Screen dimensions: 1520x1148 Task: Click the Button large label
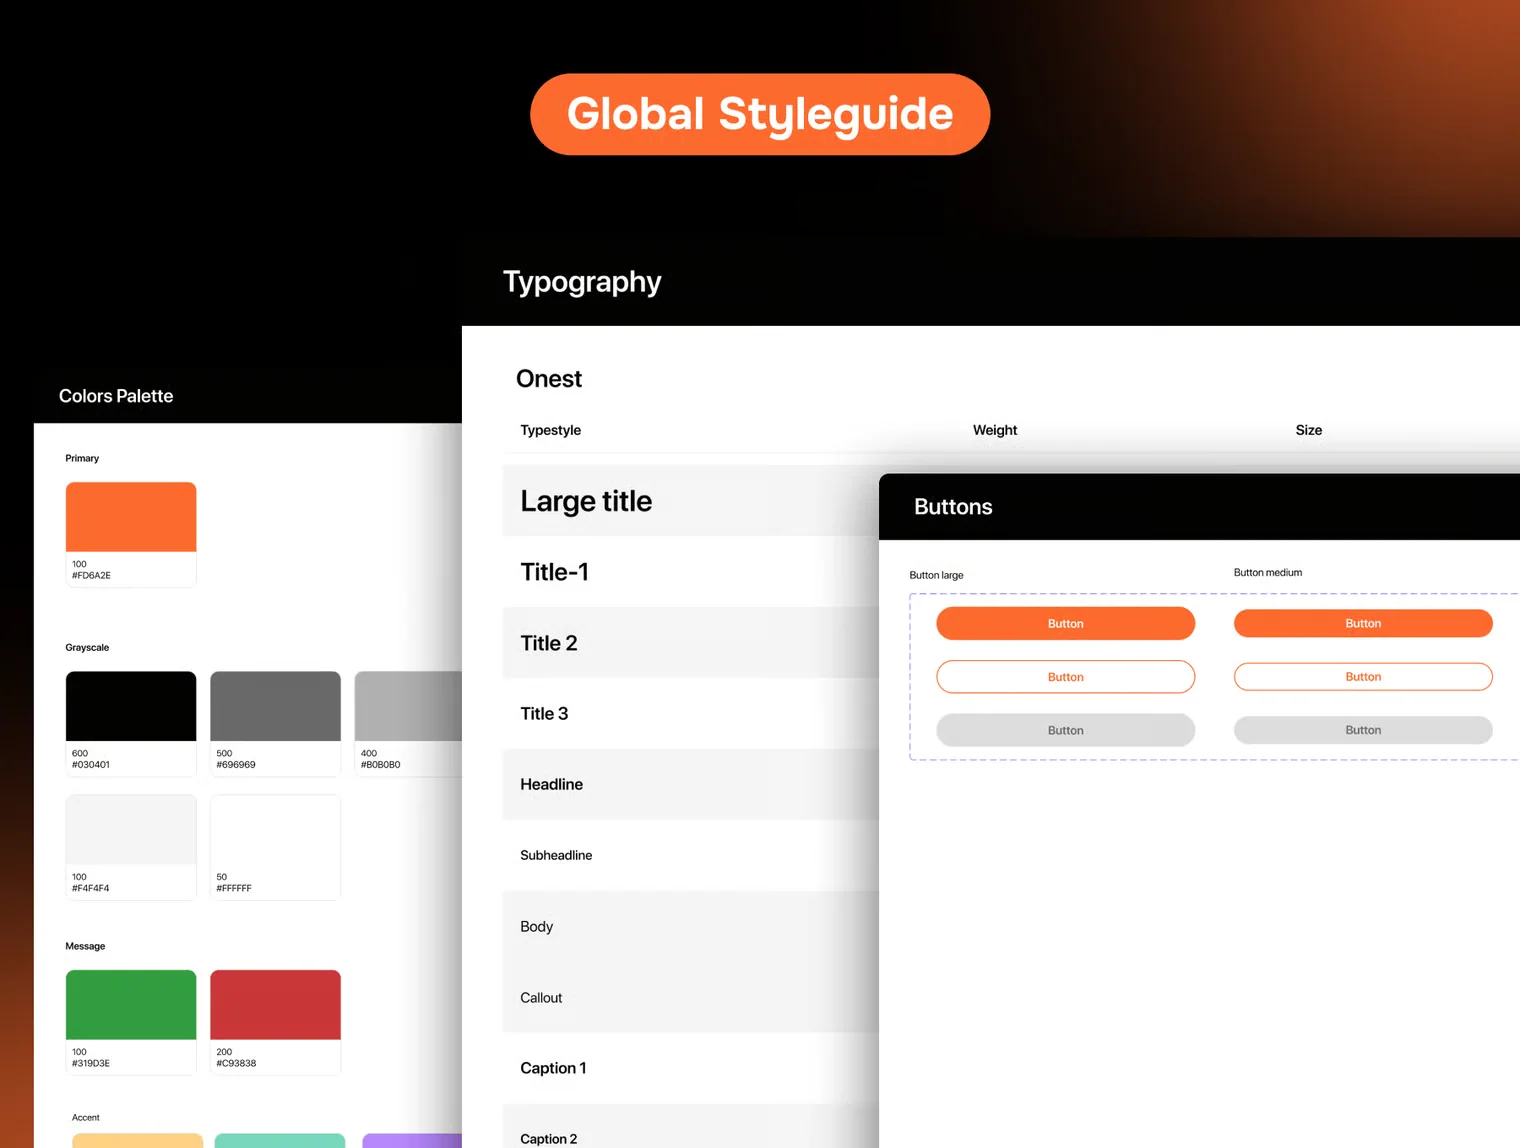click(936, 575)
